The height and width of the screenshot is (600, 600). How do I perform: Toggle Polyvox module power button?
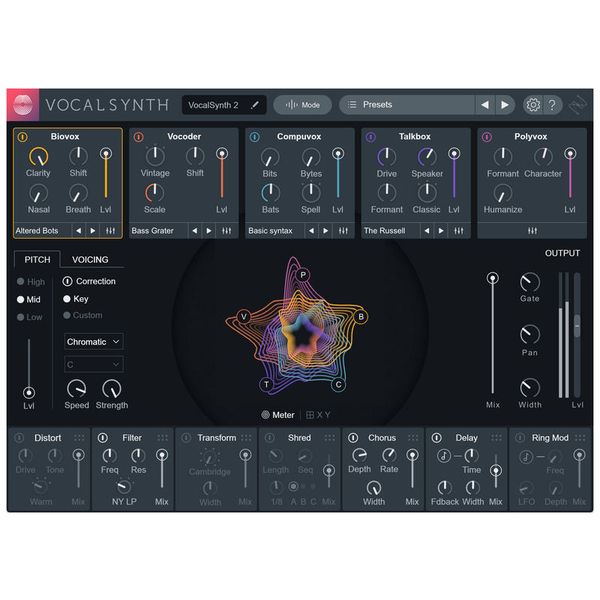[x=487, y=137]
